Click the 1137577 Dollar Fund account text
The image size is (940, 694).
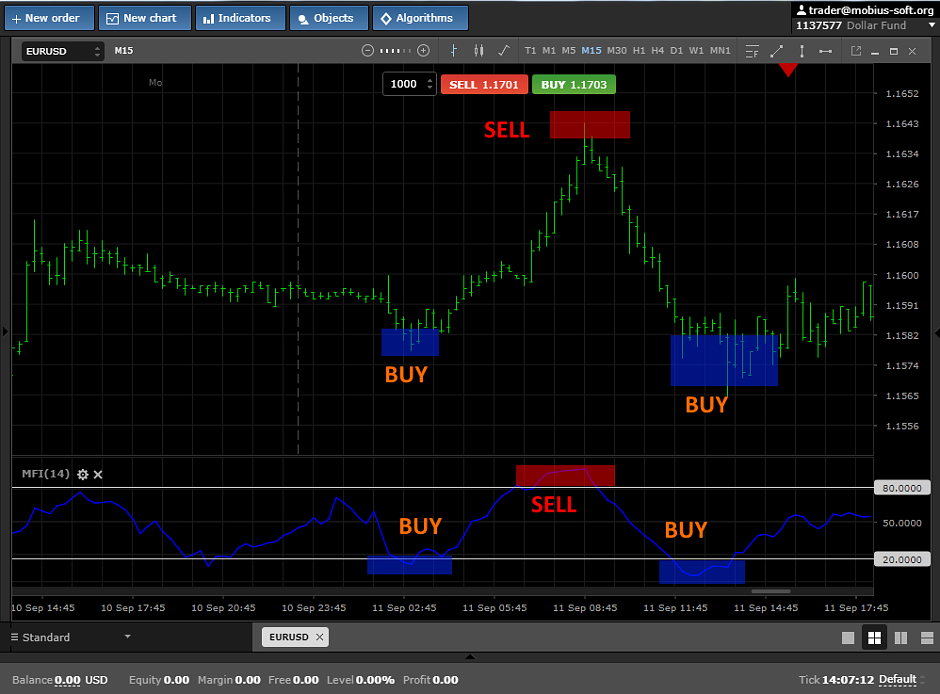tap(851, 26)
